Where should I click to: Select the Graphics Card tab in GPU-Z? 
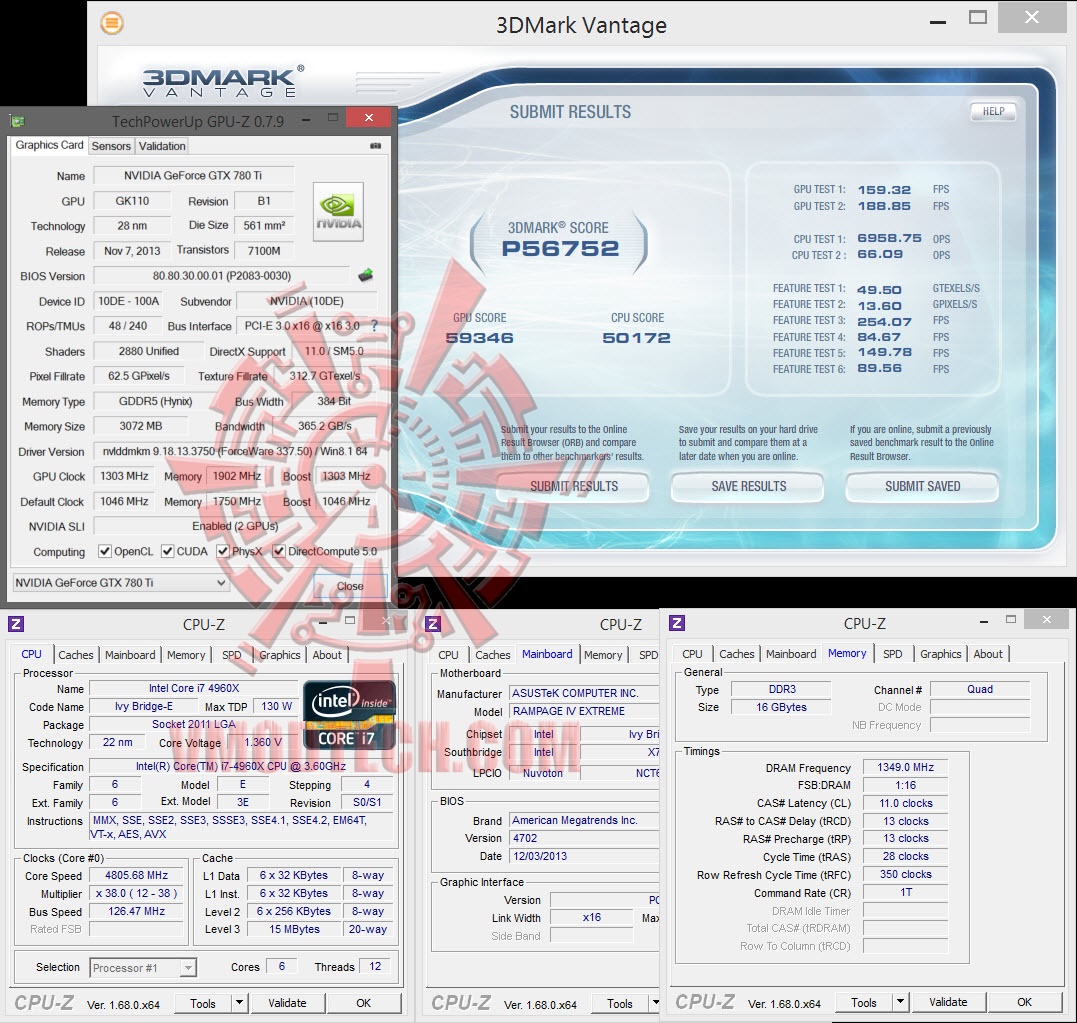tap(49, 145)
